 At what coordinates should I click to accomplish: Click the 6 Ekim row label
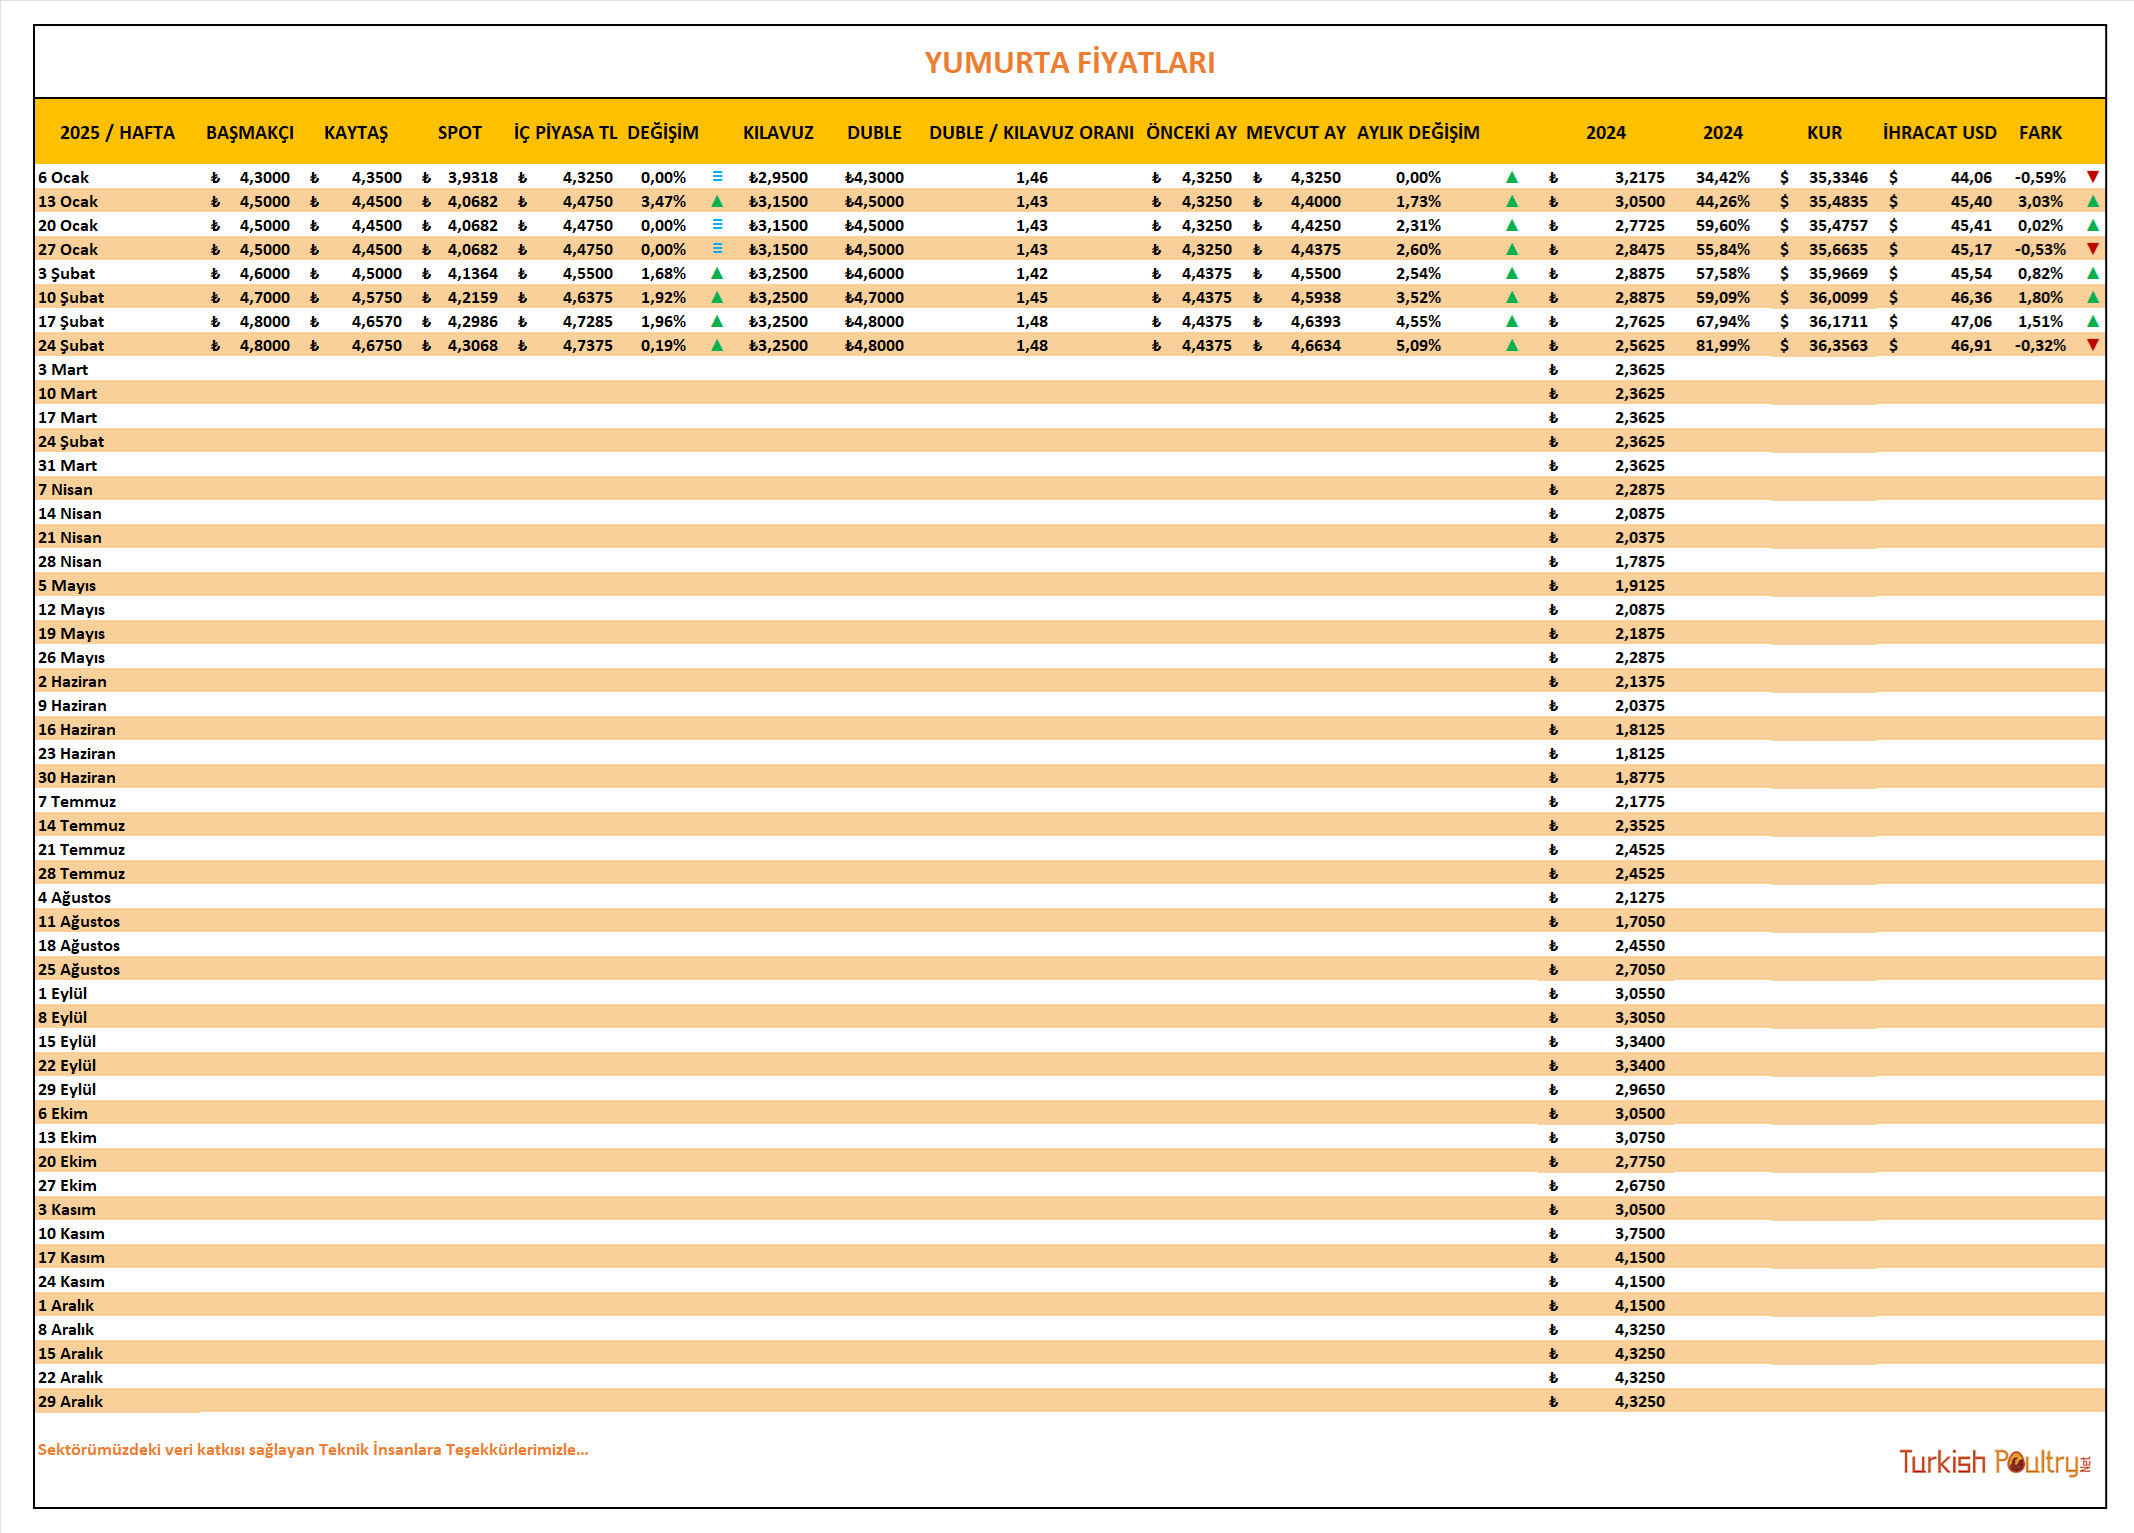click(63, 1113)
